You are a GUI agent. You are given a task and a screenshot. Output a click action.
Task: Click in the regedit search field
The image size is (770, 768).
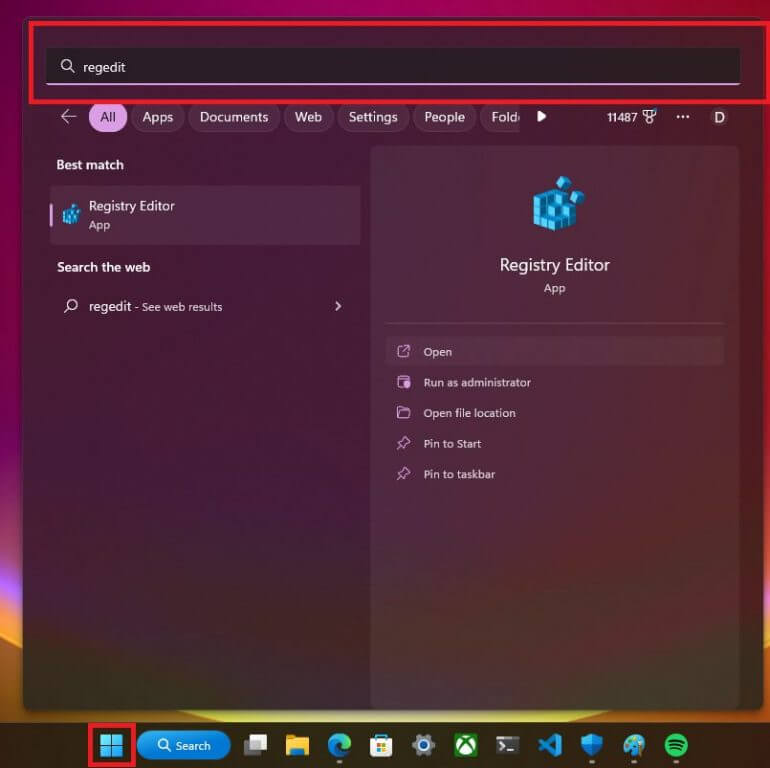[x=393, y=66]
